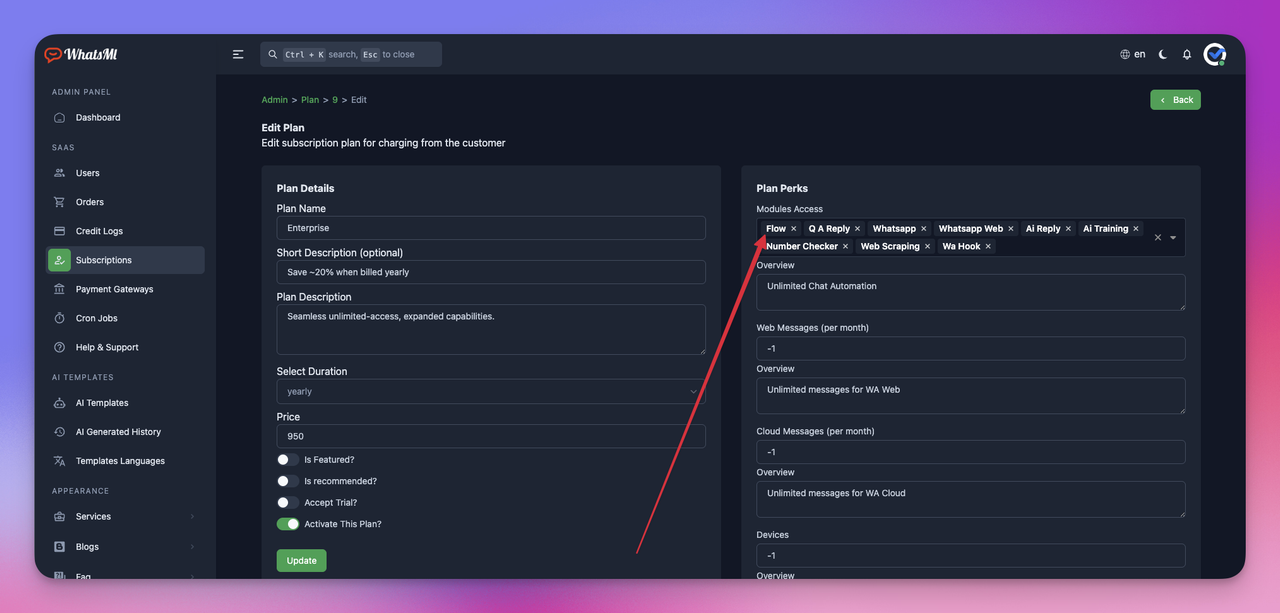The image size is (1280, 613).
Task: Expand the Modules Access dropdown arrow
Action: tap(1173, 238)
